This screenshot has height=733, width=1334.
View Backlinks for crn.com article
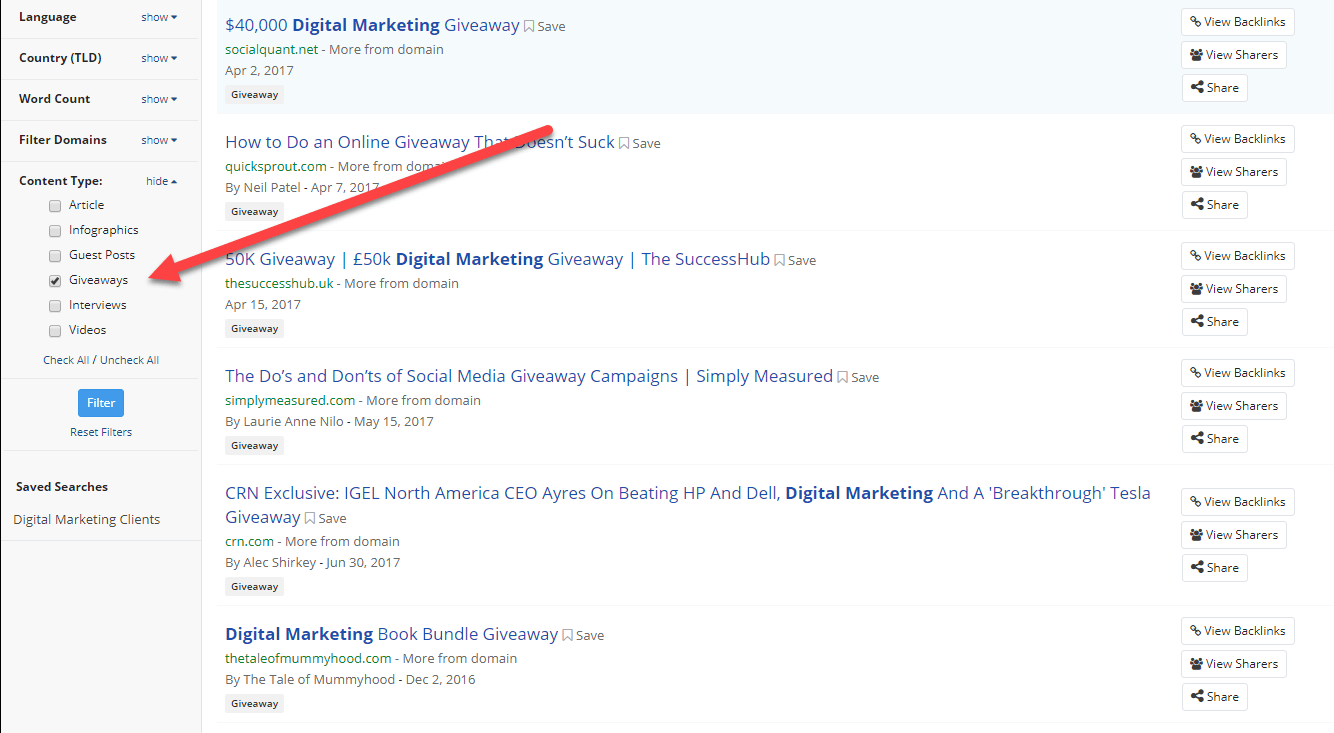pyautogui.click(x=1238, y=502)
